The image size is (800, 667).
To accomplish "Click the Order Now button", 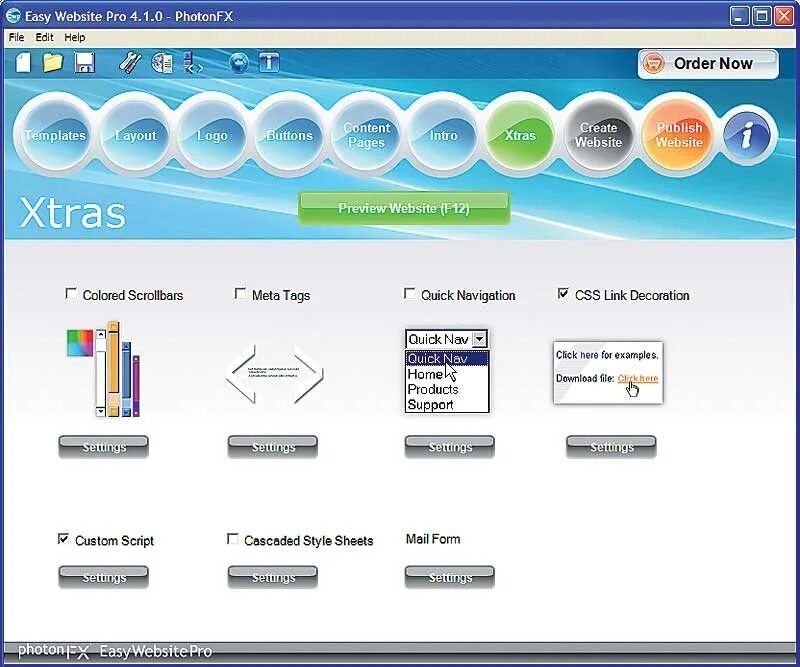I will point(708,64).
